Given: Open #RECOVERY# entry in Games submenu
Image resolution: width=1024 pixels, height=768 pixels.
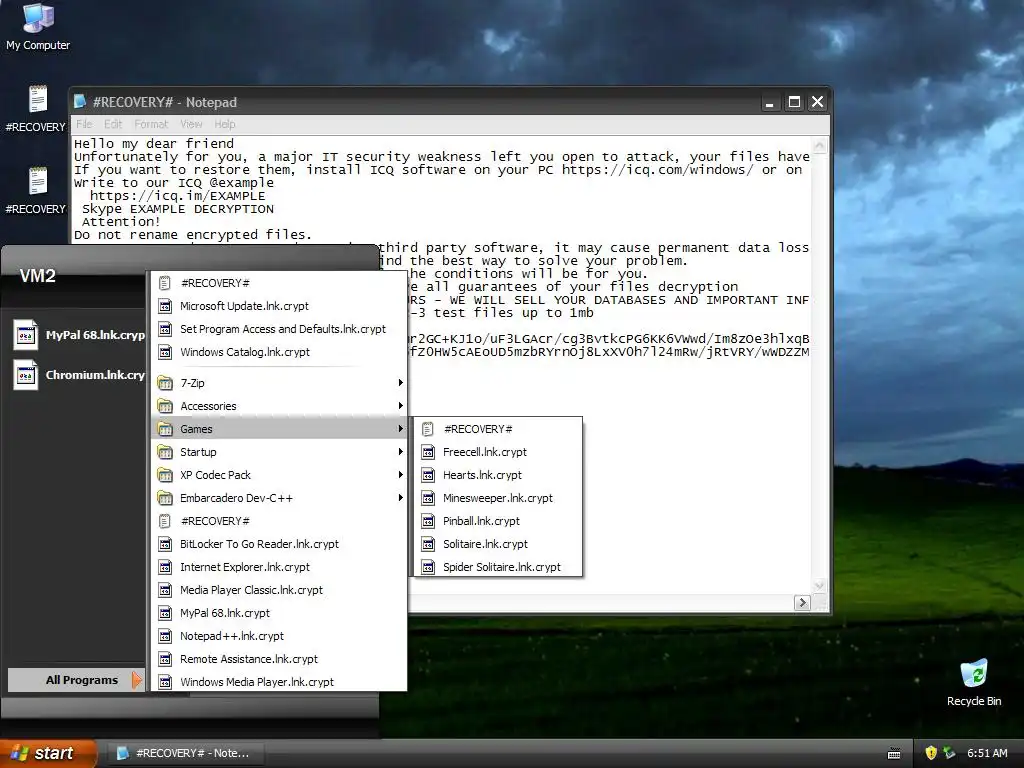Looking at the screenshot, I should point(498,429).
